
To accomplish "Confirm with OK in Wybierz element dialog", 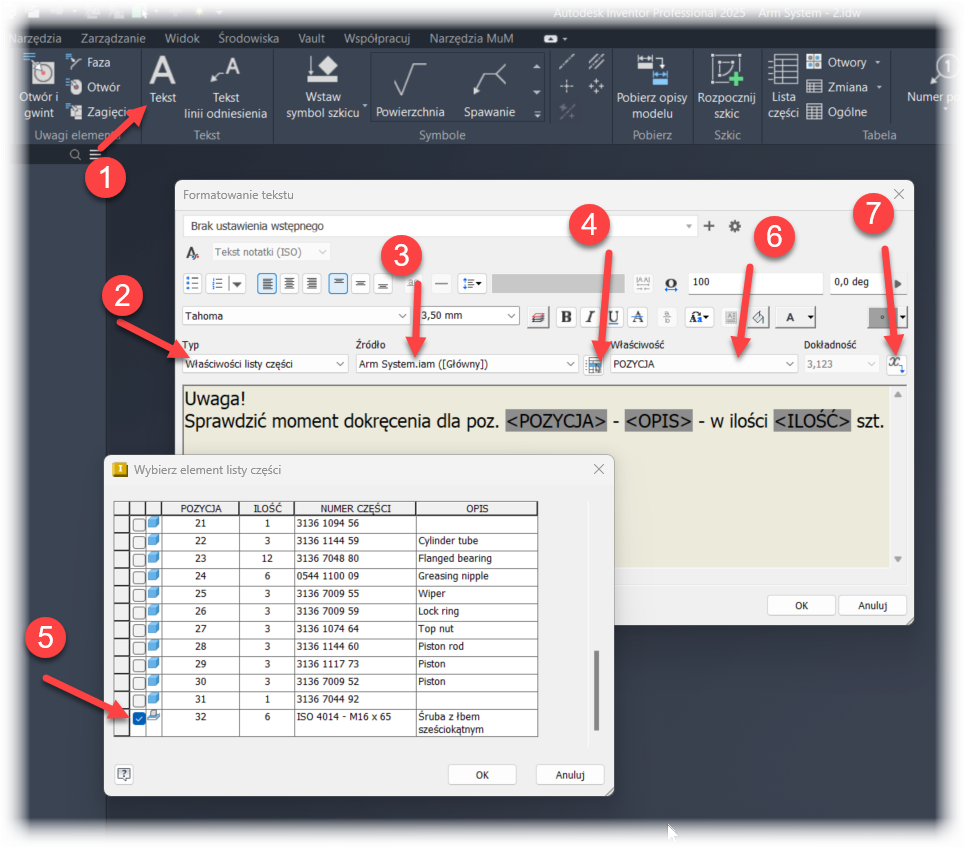I will click(481, 775).
